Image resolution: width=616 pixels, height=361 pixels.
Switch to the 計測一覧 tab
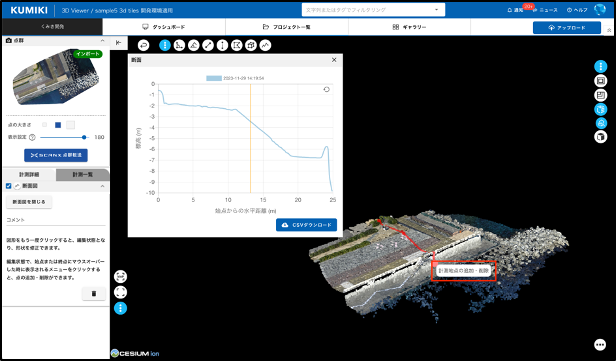(82, 174)
